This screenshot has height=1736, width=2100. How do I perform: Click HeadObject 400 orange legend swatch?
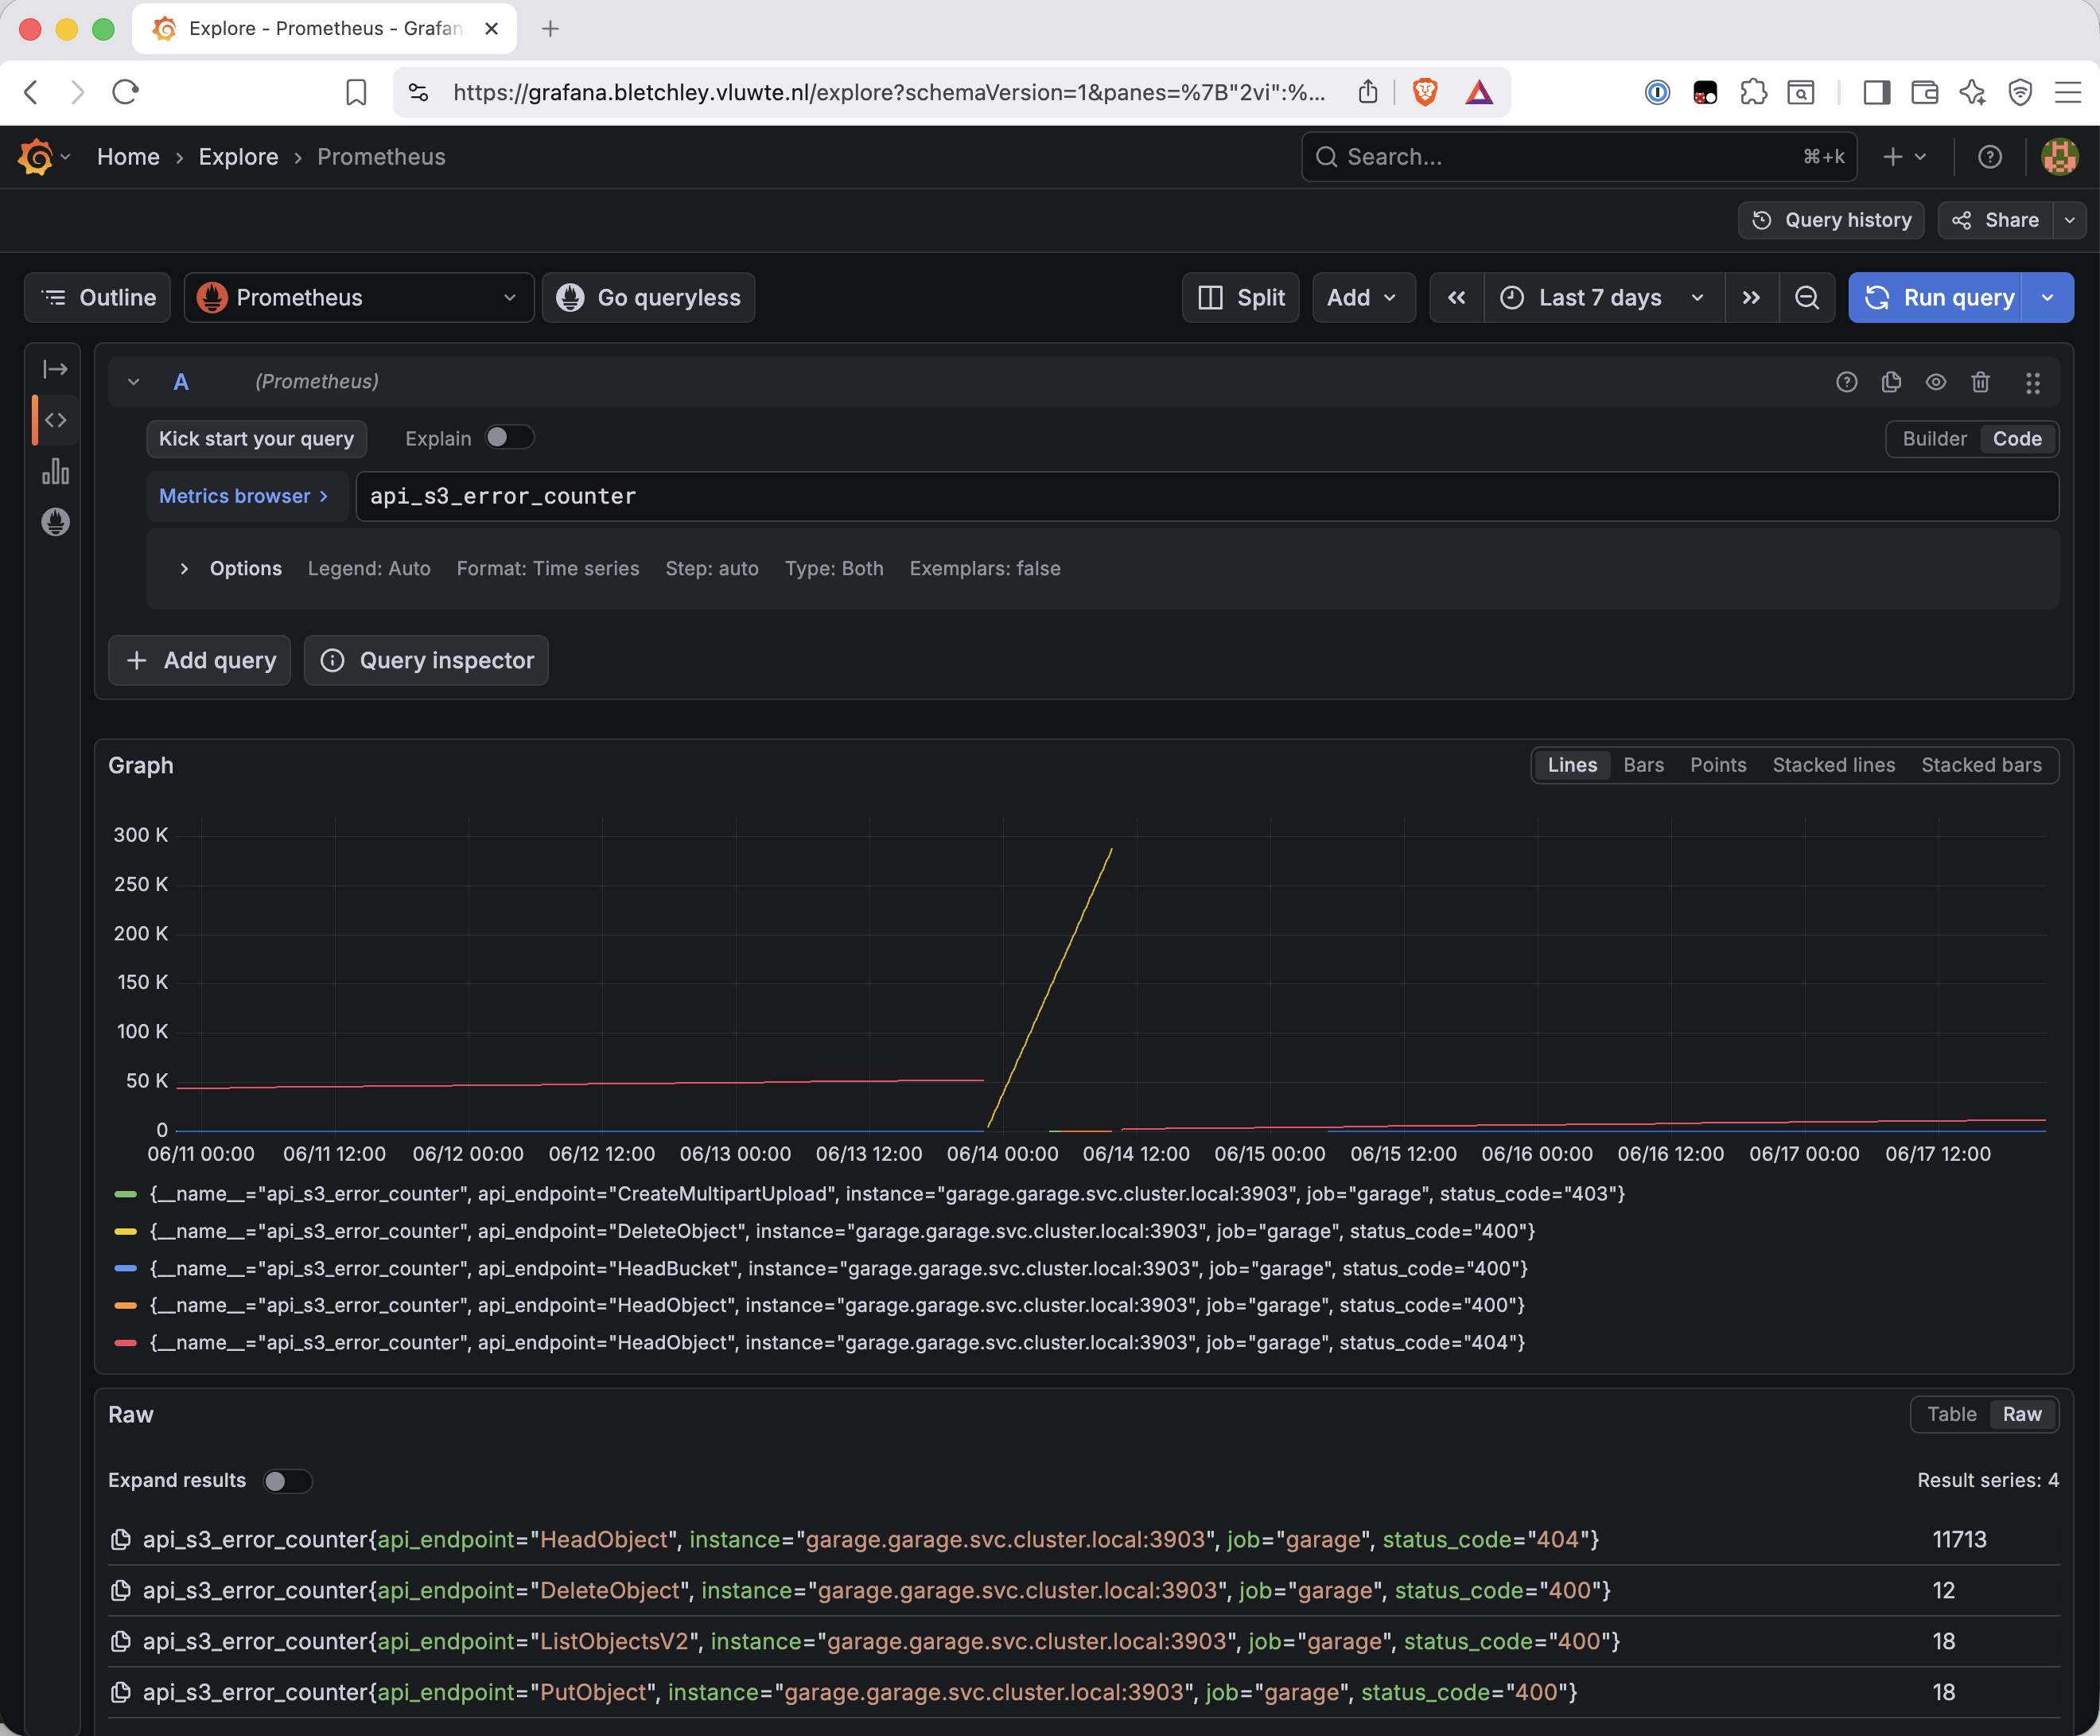[126, 1306]
